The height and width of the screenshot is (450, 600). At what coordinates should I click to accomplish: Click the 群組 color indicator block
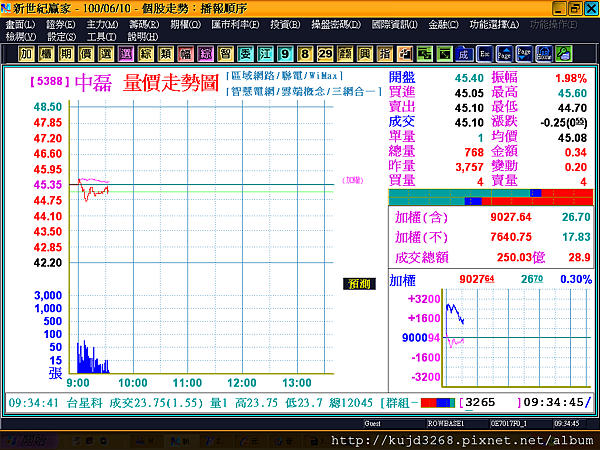point(438,403)
